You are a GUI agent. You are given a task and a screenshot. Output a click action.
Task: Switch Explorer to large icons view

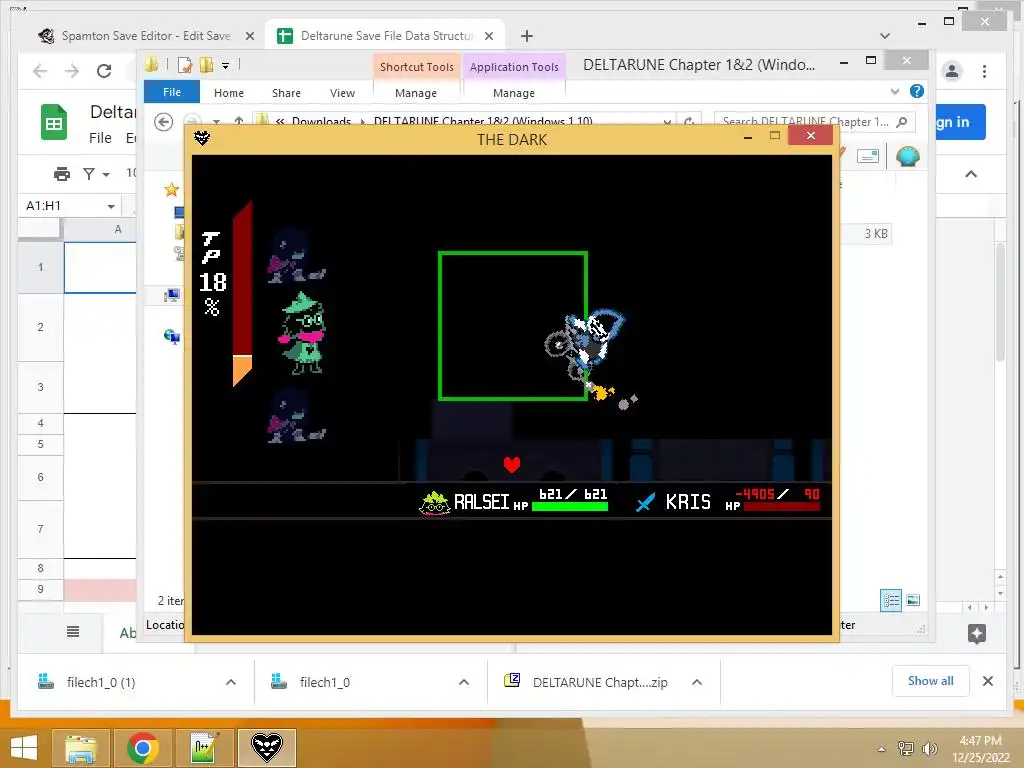point(914,600)
